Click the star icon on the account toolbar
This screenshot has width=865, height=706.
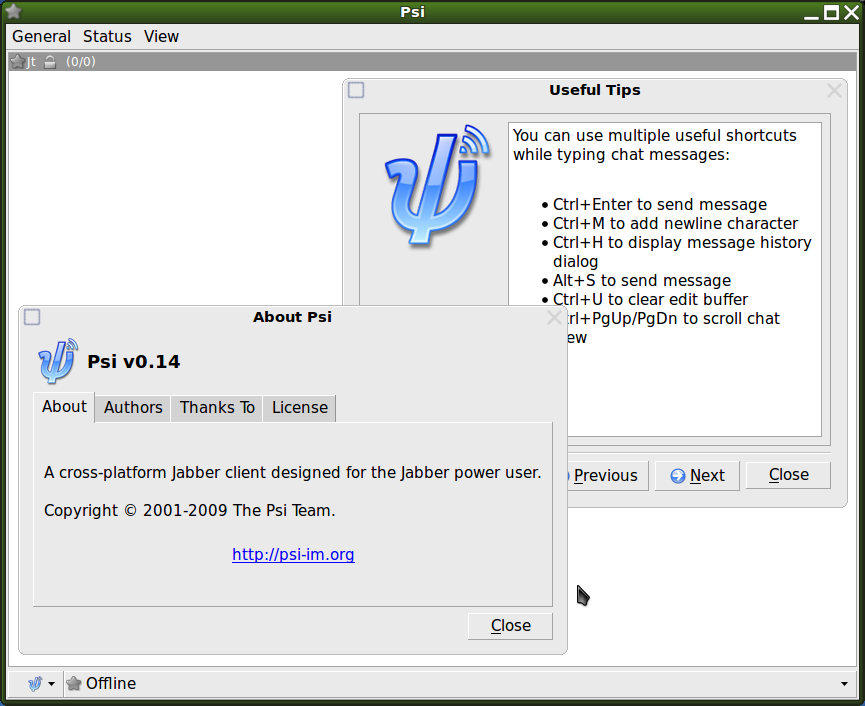[x=17, y=61]
